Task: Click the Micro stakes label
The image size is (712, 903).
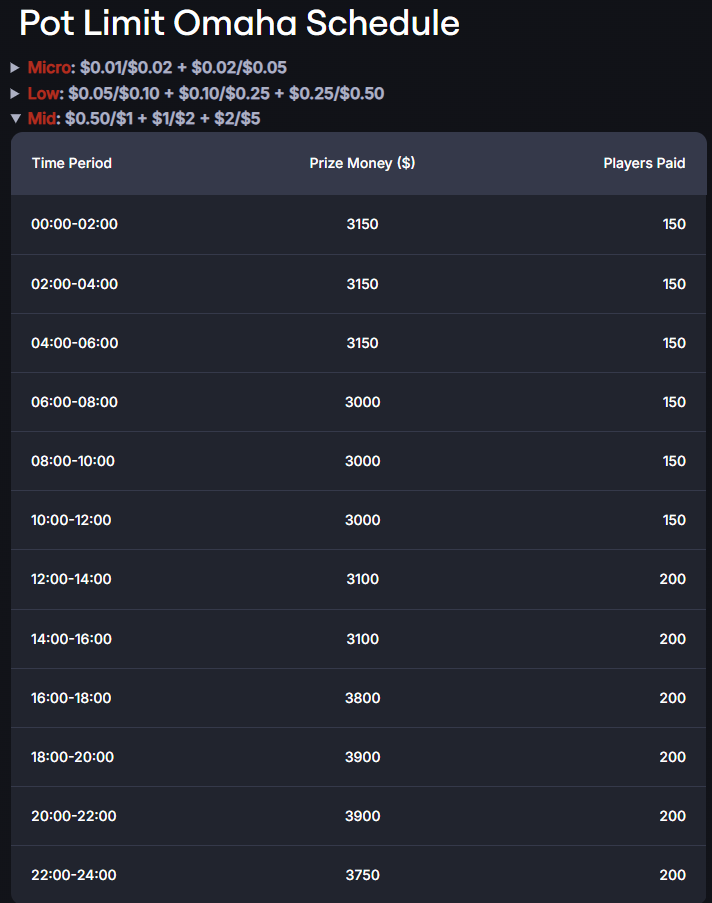Action: [x=49, y=67]
